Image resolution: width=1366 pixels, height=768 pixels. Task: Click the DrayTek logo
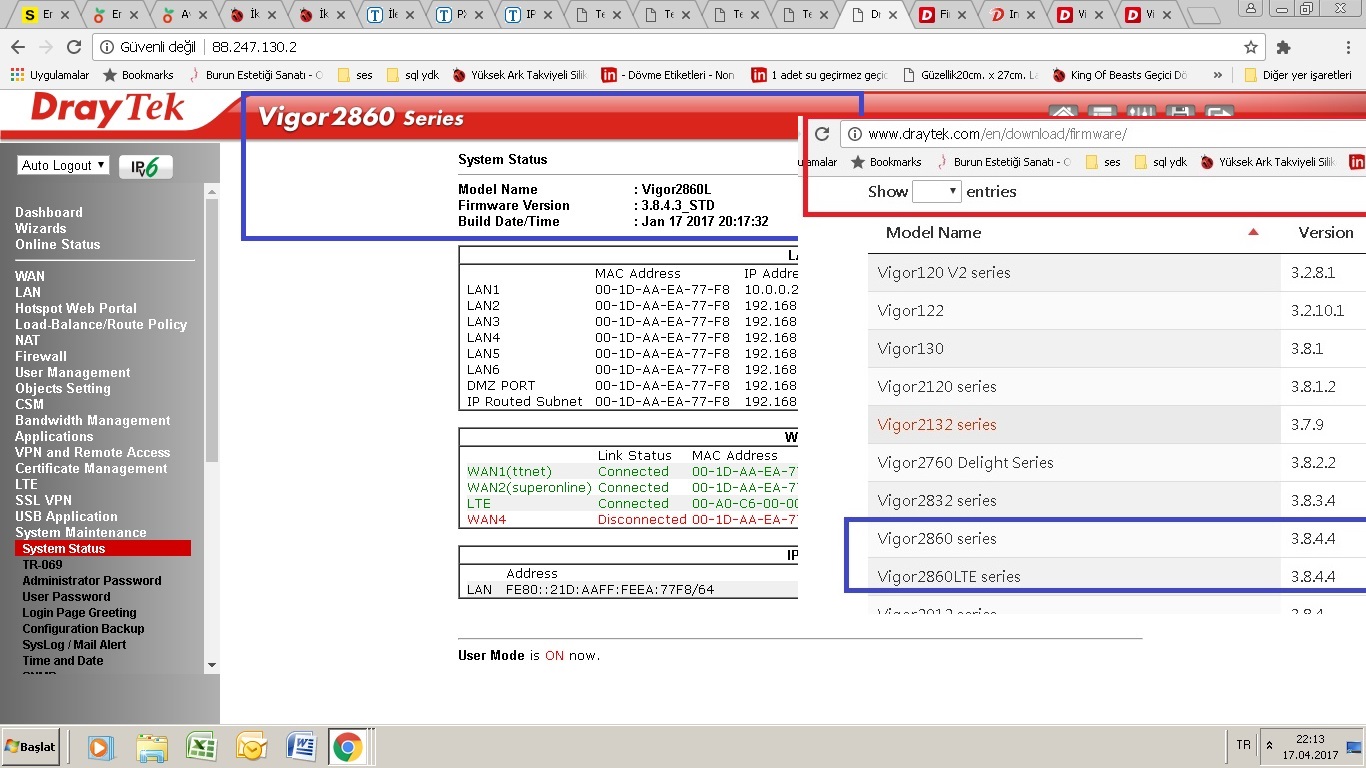[x=107, y=110]
